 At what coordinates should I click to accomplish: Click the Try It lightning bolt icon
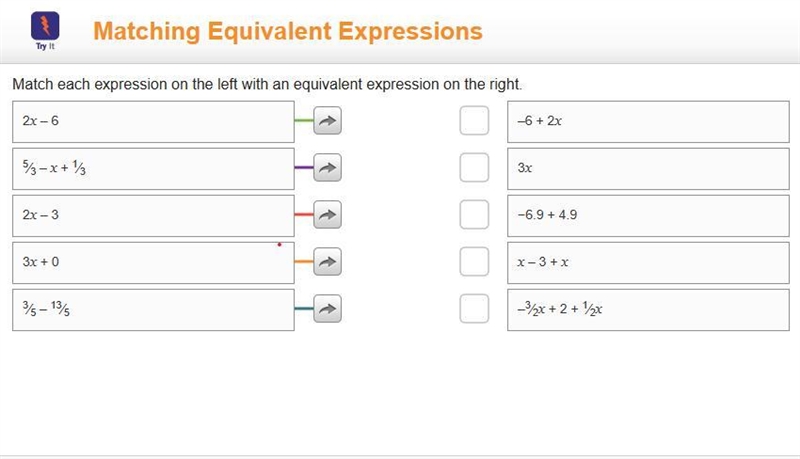[45, 26]
